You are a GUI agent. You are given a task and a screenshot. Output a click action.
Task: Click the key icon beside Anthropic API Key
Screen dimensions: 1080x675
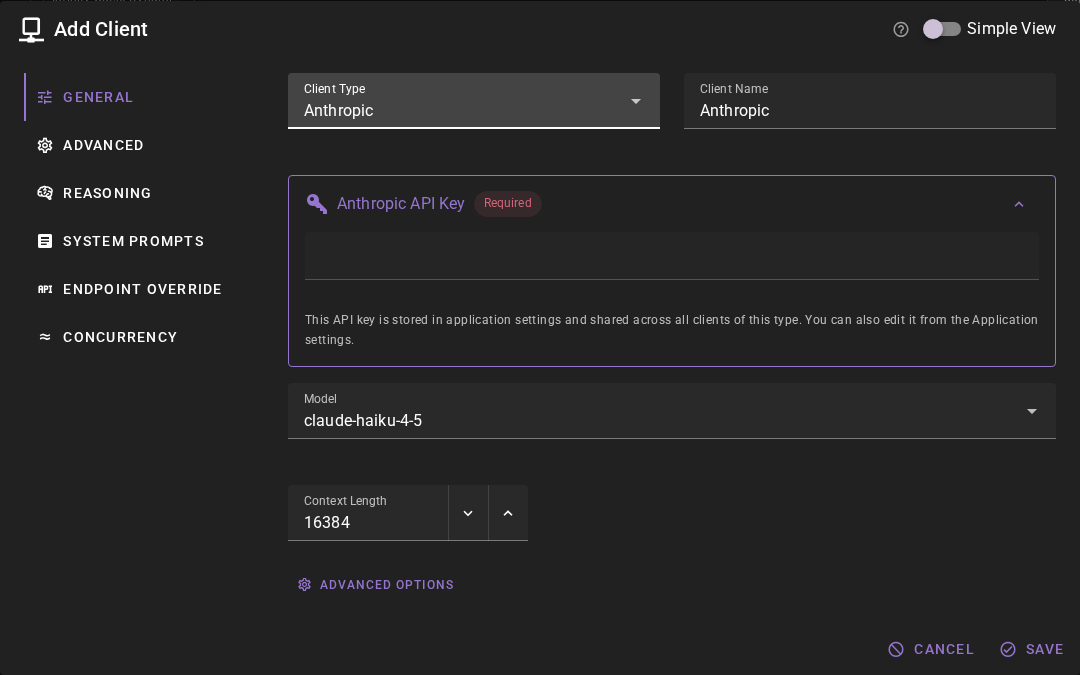[x=317, y=204]
